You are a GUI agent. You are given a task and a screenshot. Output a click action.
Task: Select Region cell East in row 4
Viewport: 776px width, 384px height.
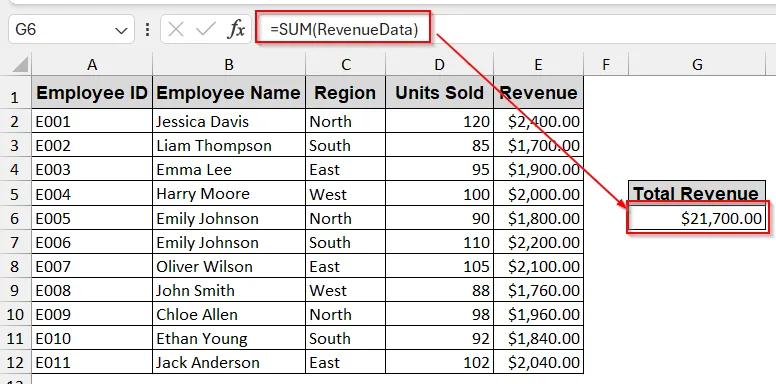point(345,170)
